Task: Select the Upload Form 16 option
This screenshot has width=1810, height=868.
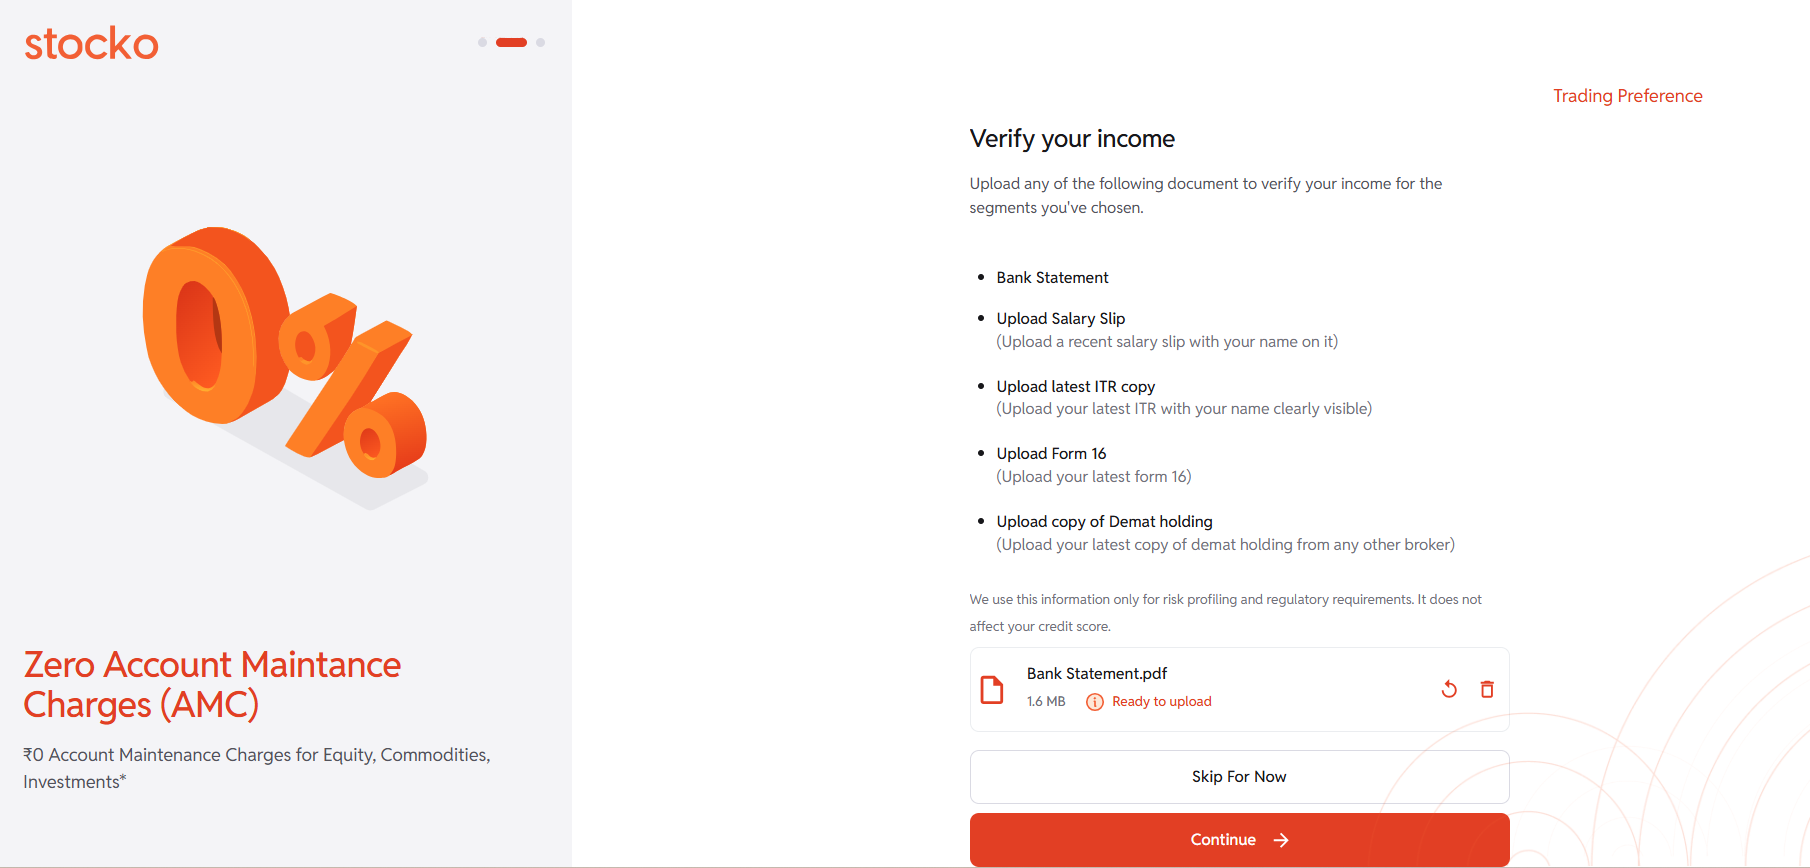Action: point(1051,454)
